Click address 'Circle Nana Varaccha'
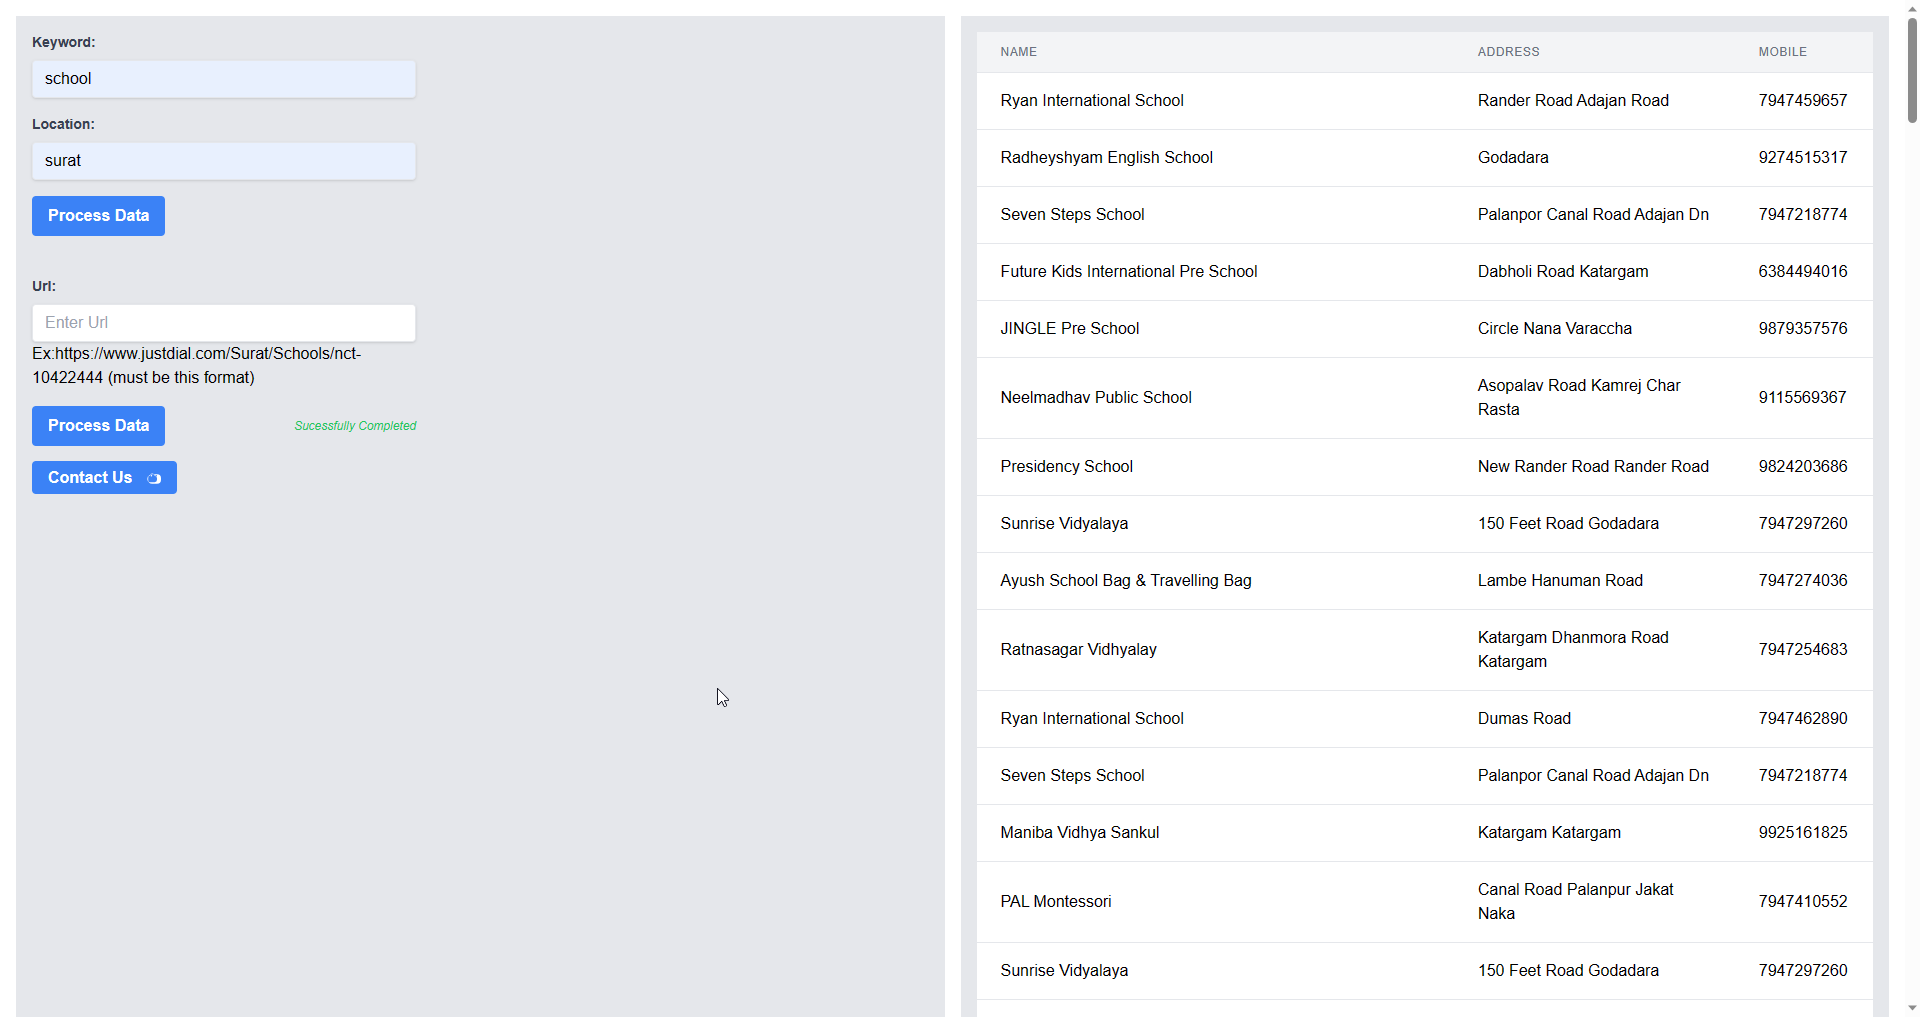The image size is (1920, 1017). 1554,329
